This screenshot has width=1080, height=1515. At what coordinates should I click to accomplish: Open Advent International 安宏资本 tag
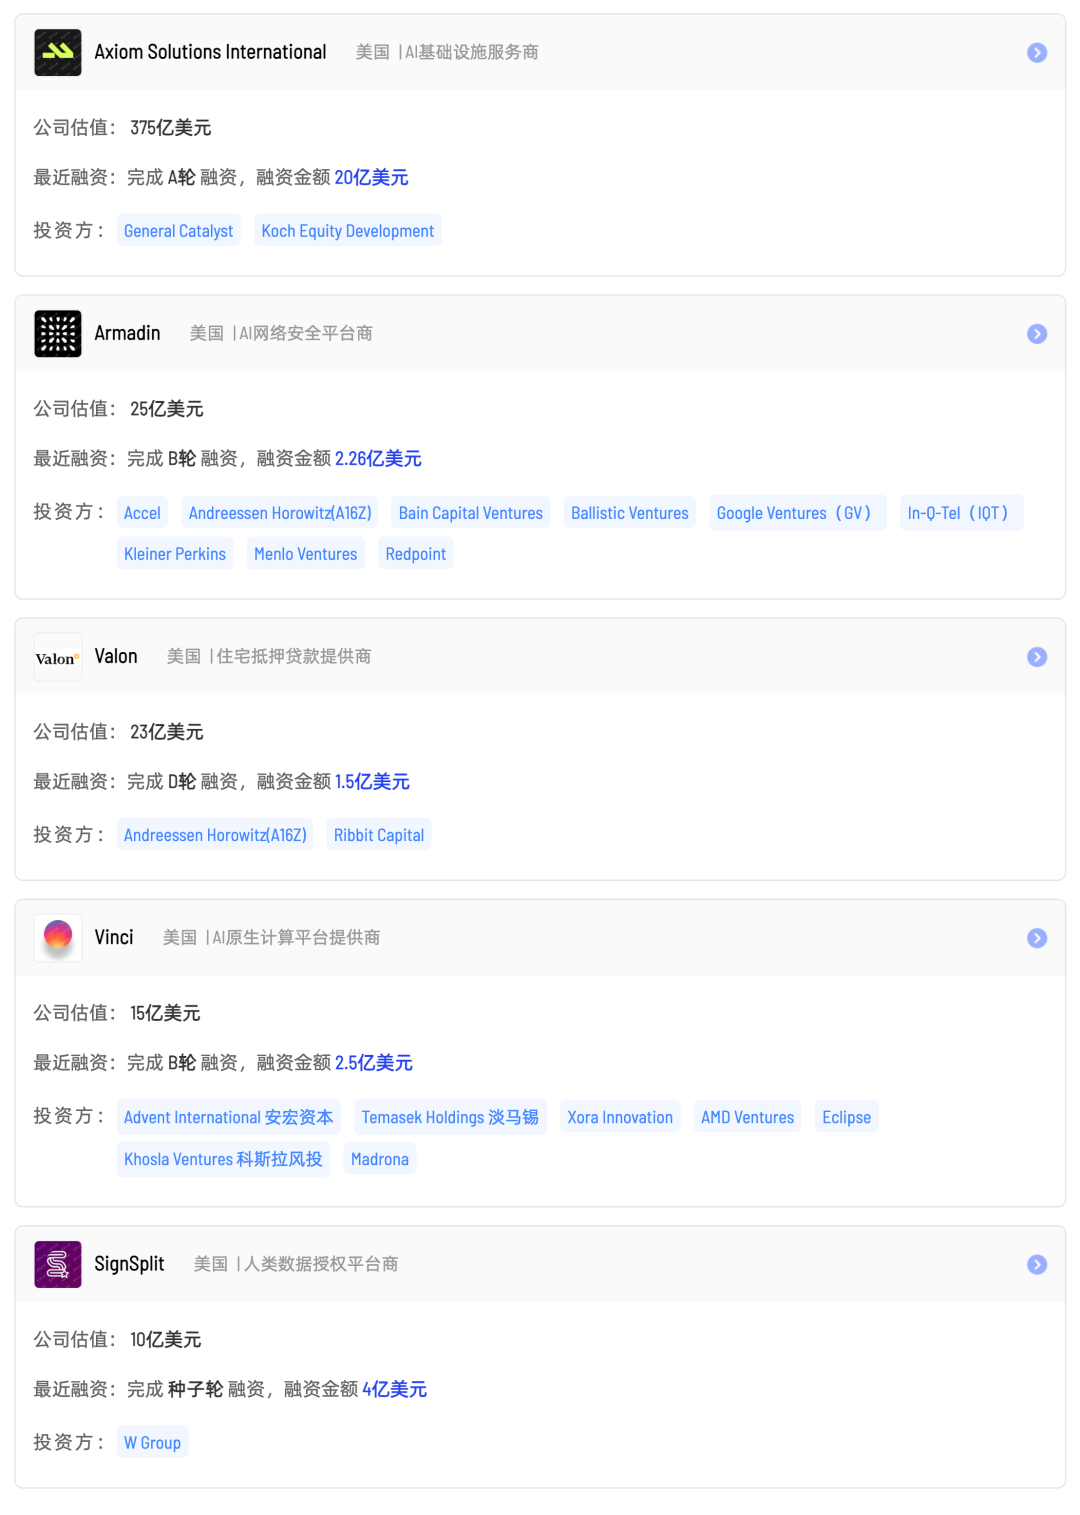[x=229, y=1117]
